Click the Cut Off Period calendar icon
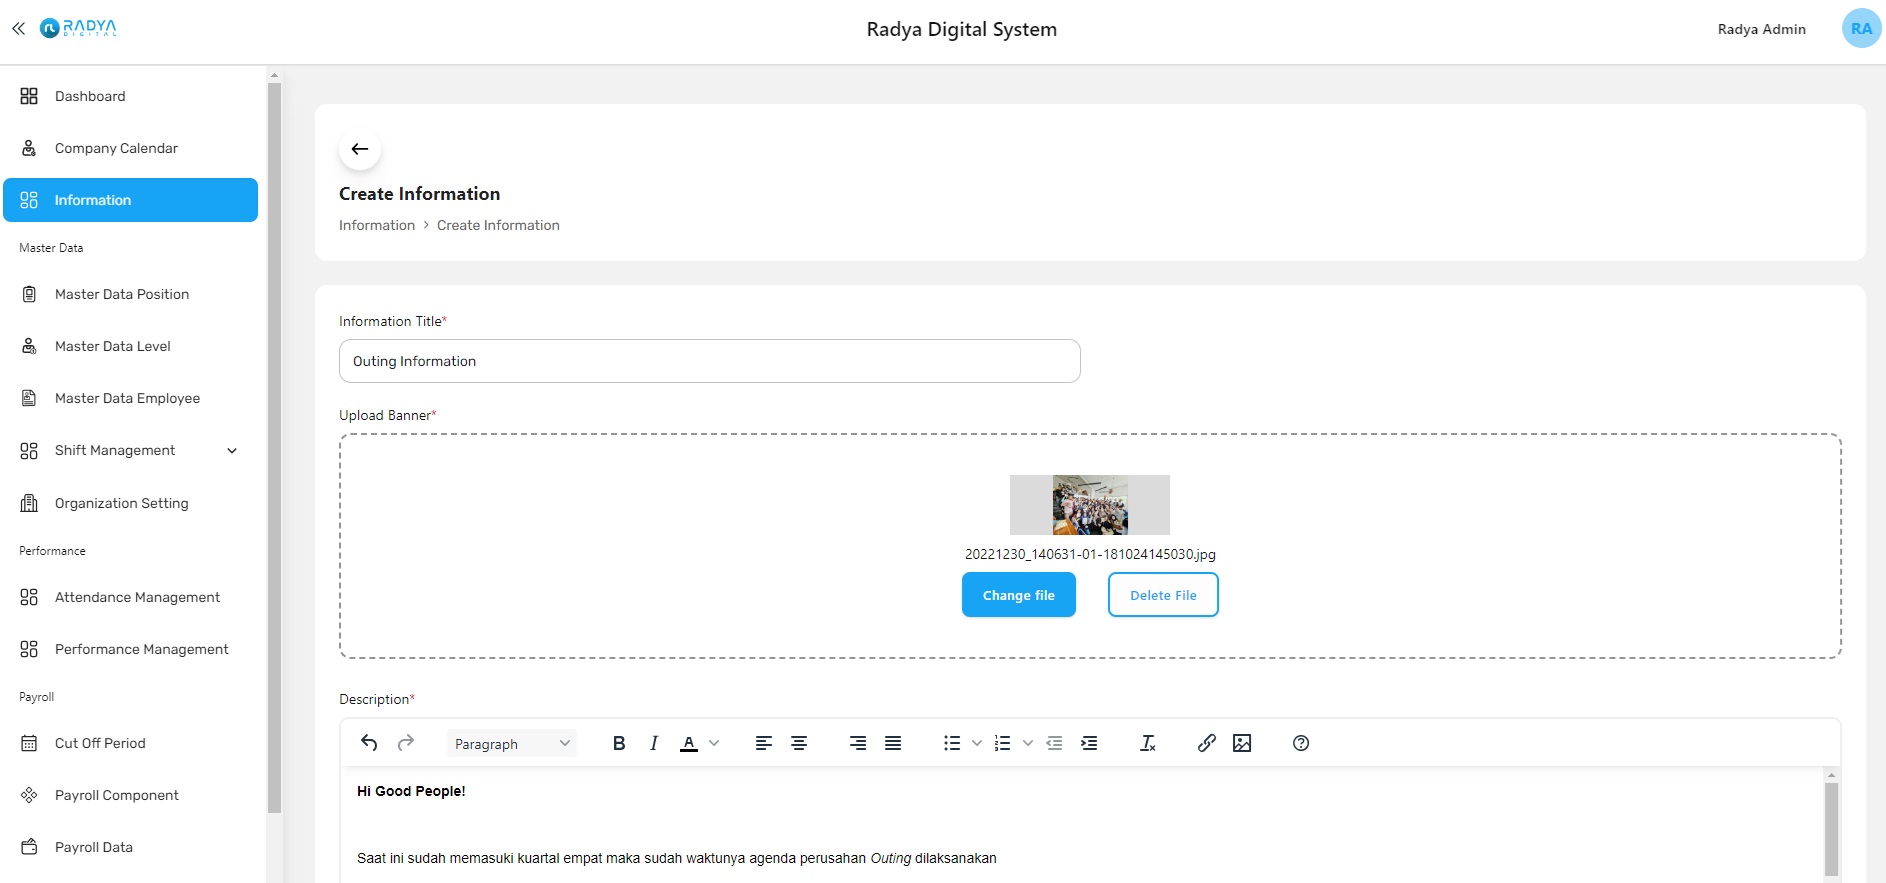This screenshot has height=883, width=1886. 29,743
